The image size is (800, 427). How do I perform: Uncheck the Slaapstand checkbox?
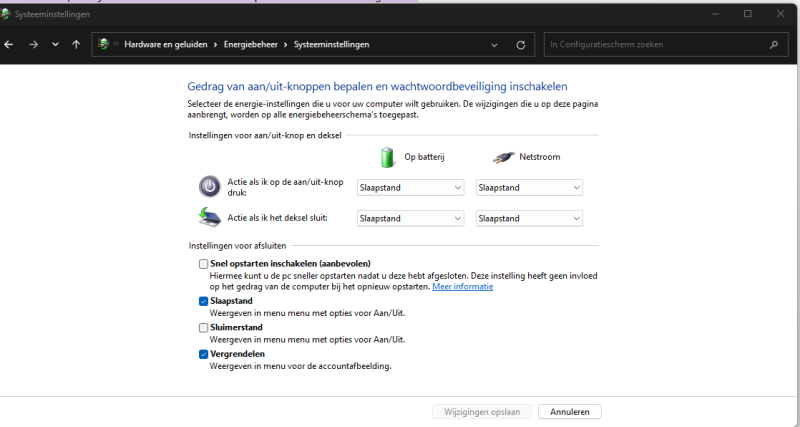(204, 301)
